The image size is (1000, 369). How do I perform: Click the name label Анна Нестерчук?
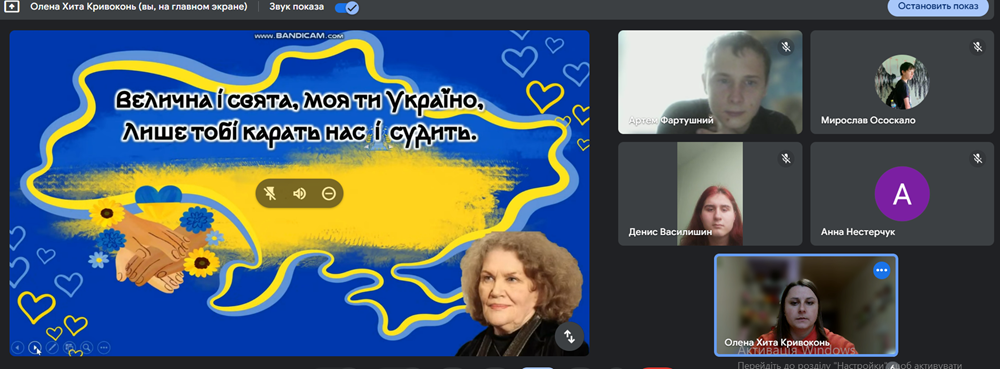(x=858, y=232)
